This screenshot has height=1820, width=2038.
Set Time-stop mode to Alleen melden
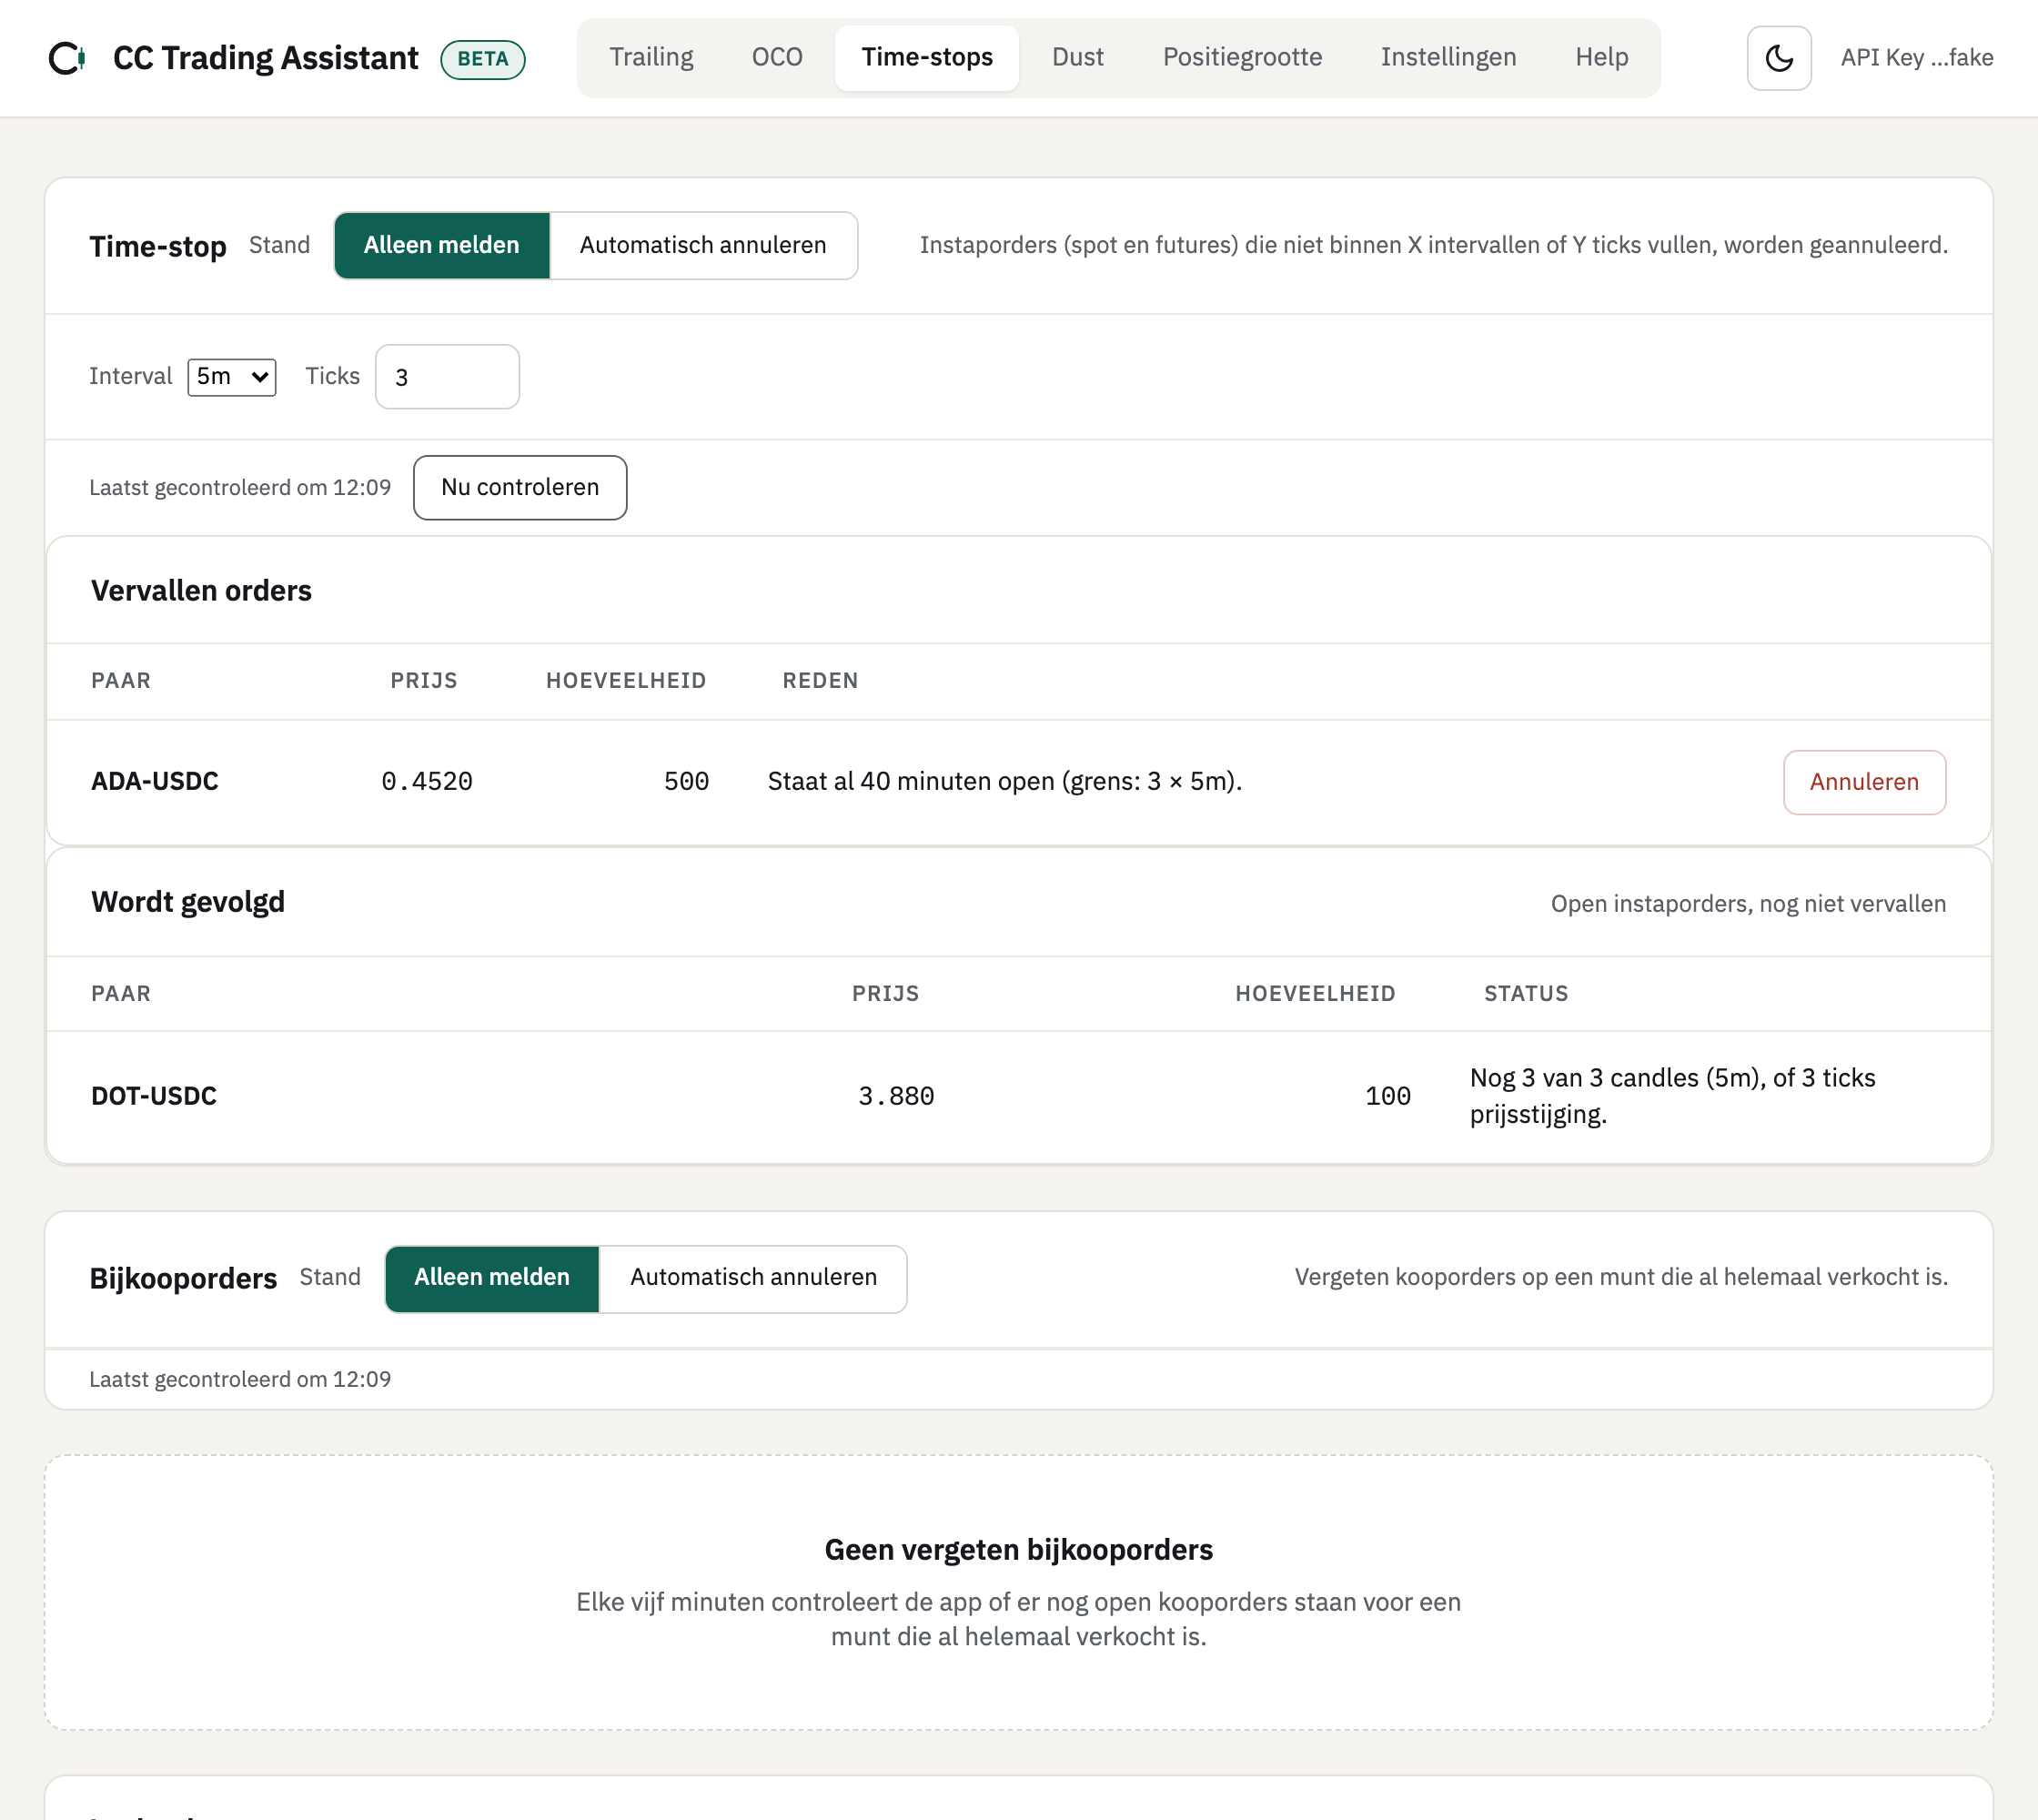(441, 245)
